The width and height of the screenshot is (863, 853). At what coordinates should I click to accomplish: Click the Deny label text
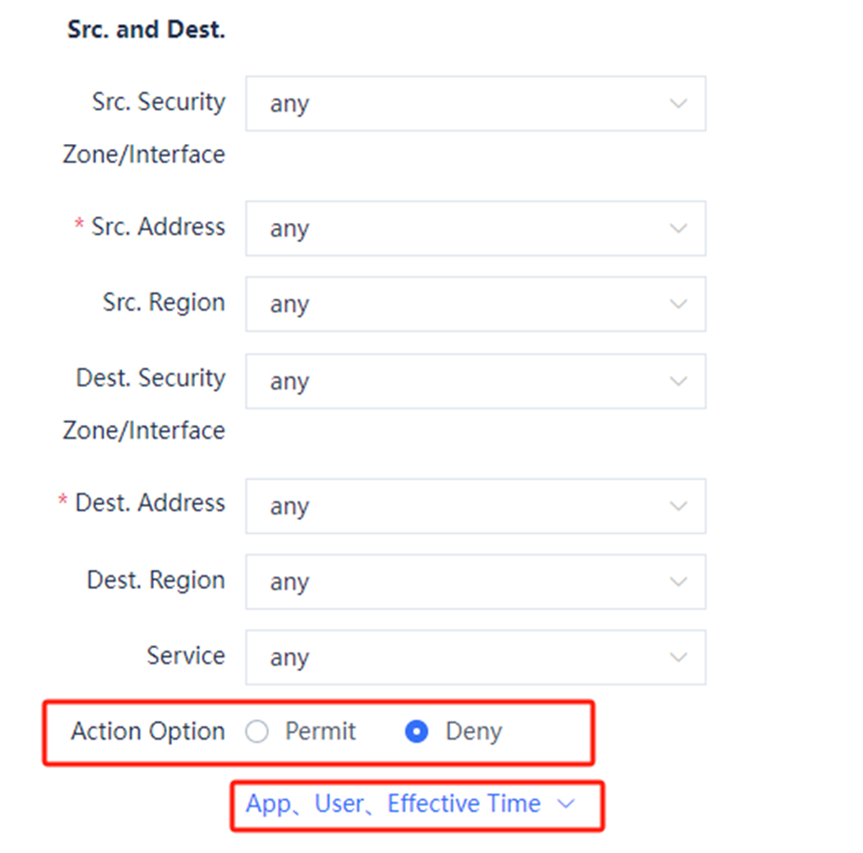[474, 731]
